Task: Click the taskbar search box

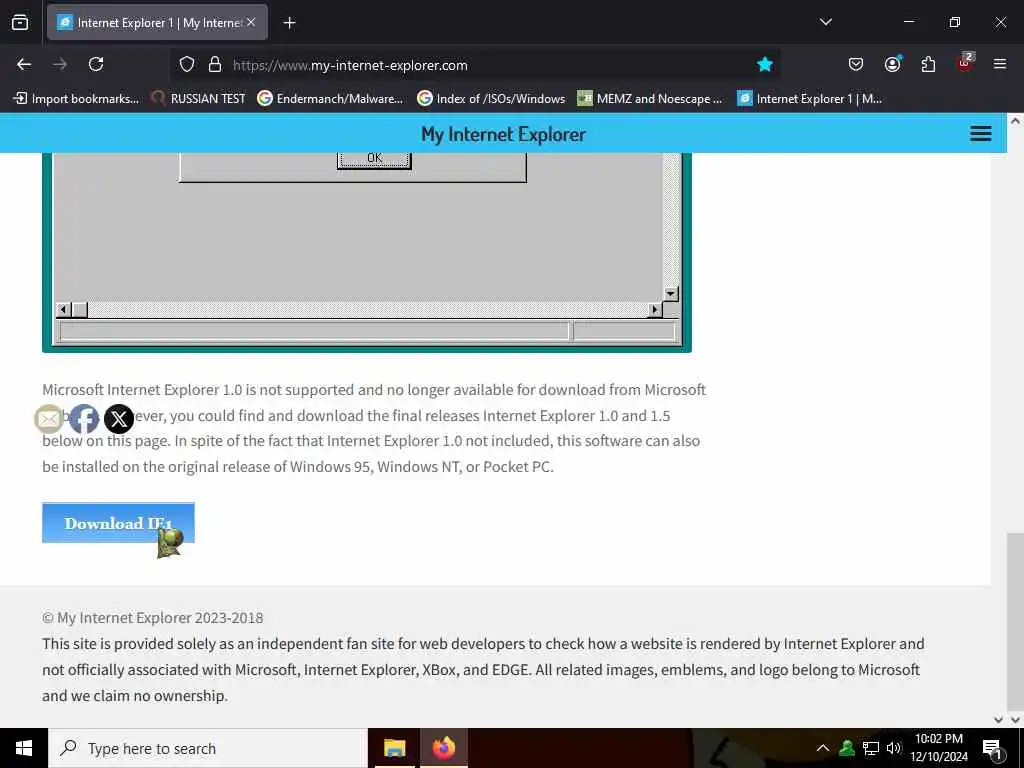Action: 208,748
